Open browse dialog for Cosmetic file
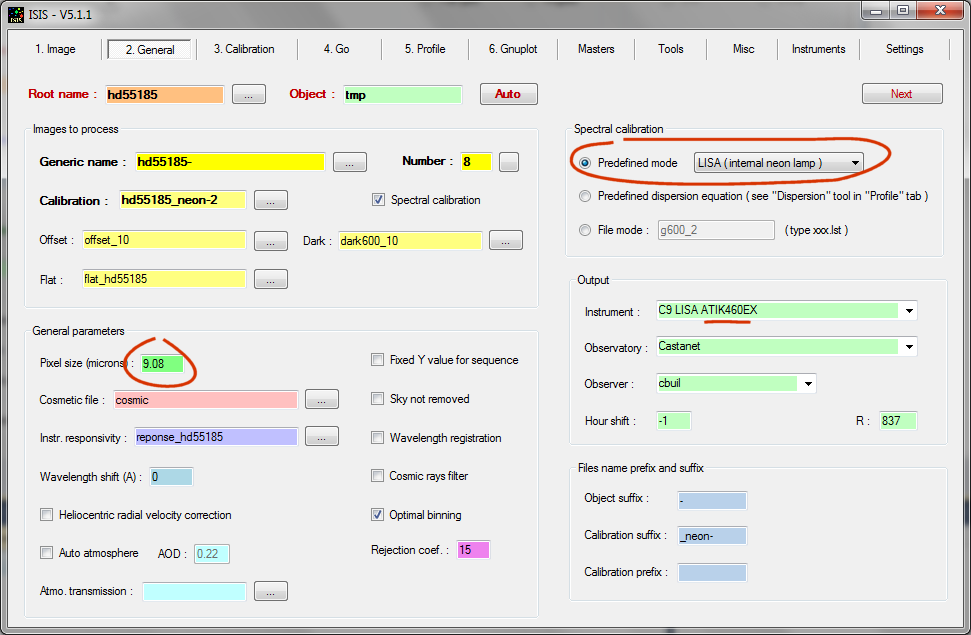 pyautogui.click(x=321, y=400)
